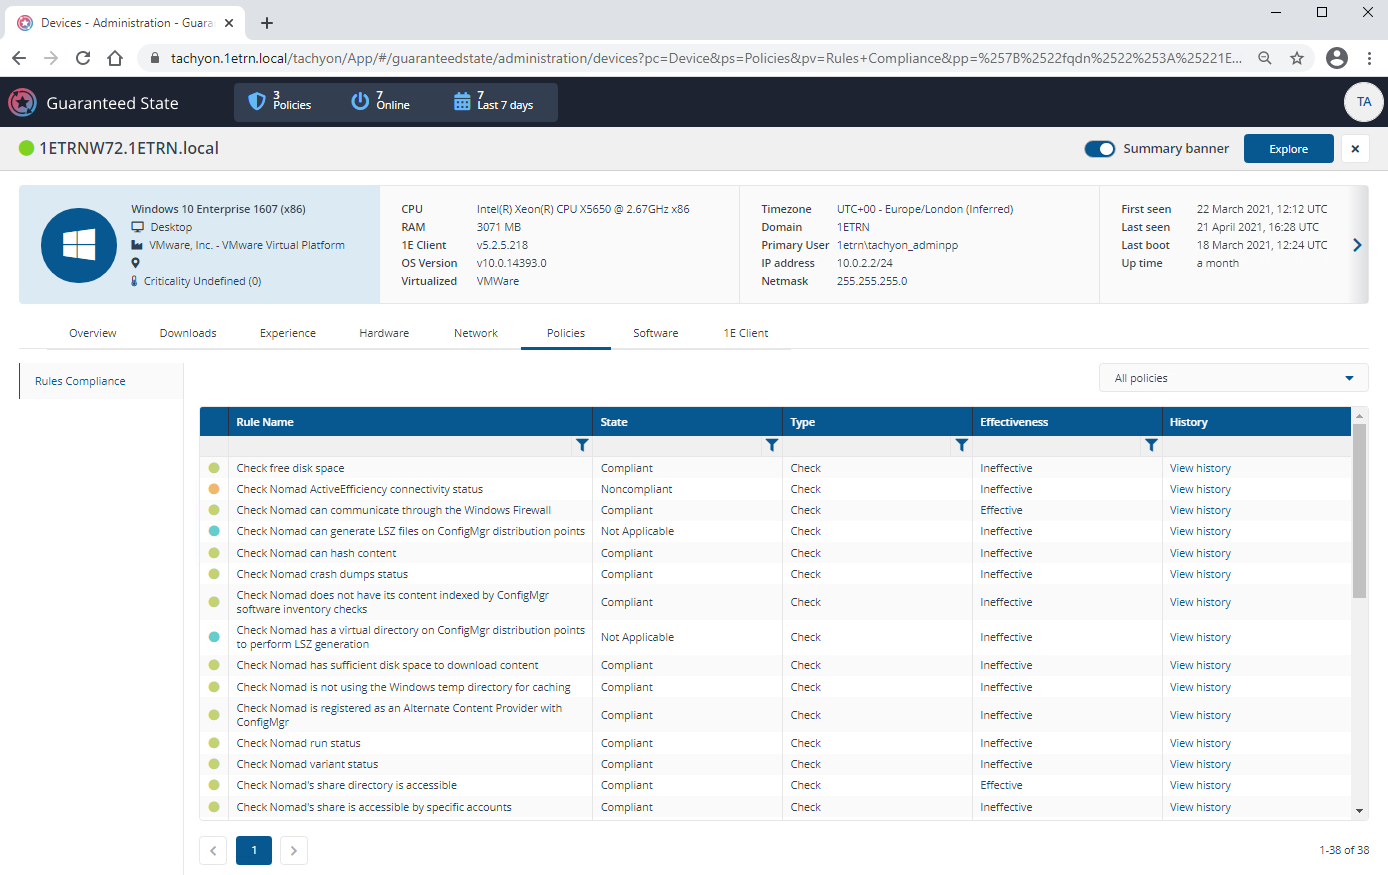Click the Desktop device type icon
Screen dimensions: 1388x875
click(x=137, y=227)
